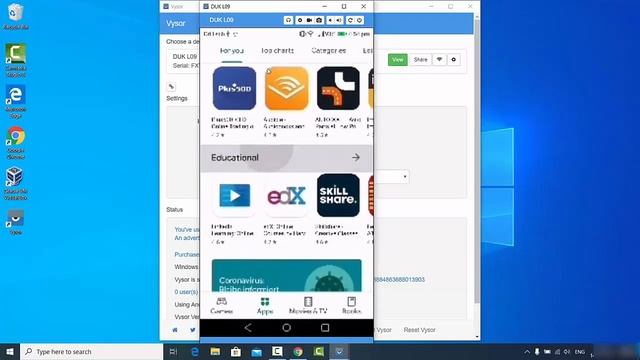Click the power icon in DUK L09 toolbar
Image resolution: width=640 pixels, height=360 pixels.
pos(360,20)
